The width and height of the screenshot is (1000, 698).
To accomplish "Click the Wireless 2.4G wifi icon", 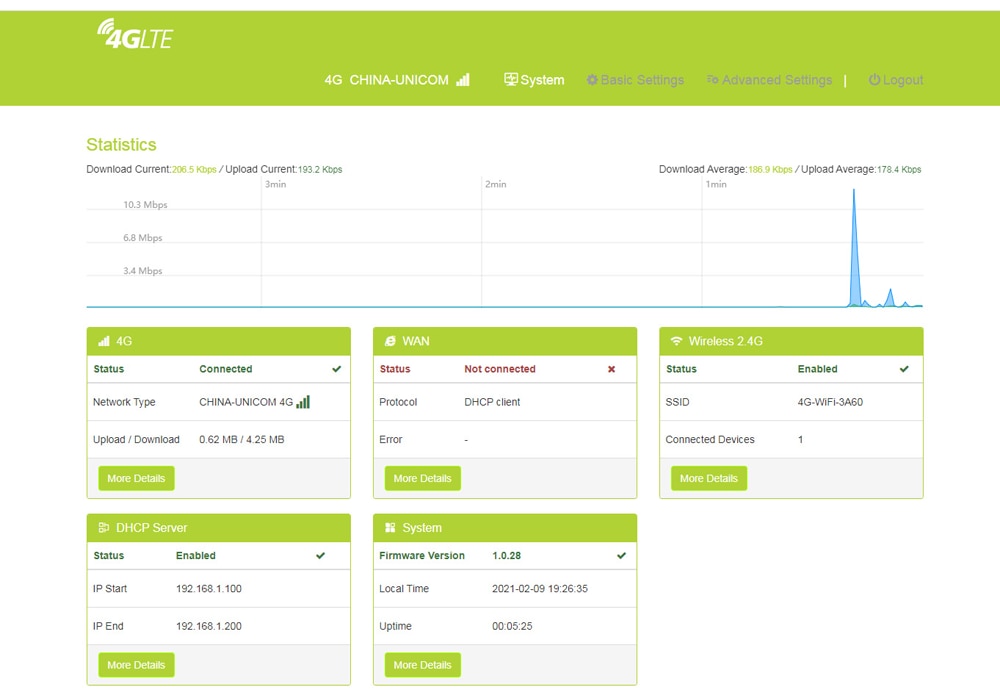I will coord(676,341).
